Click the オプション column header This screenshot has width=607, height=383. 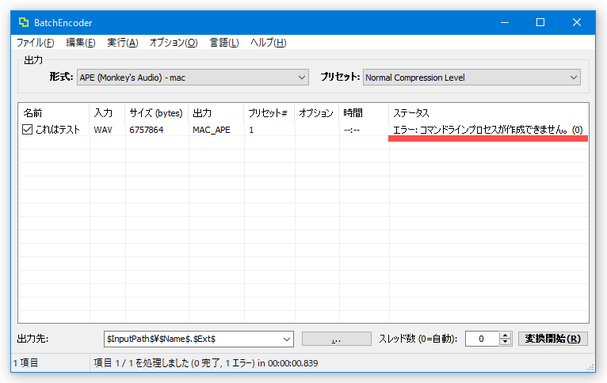[317, 113]
